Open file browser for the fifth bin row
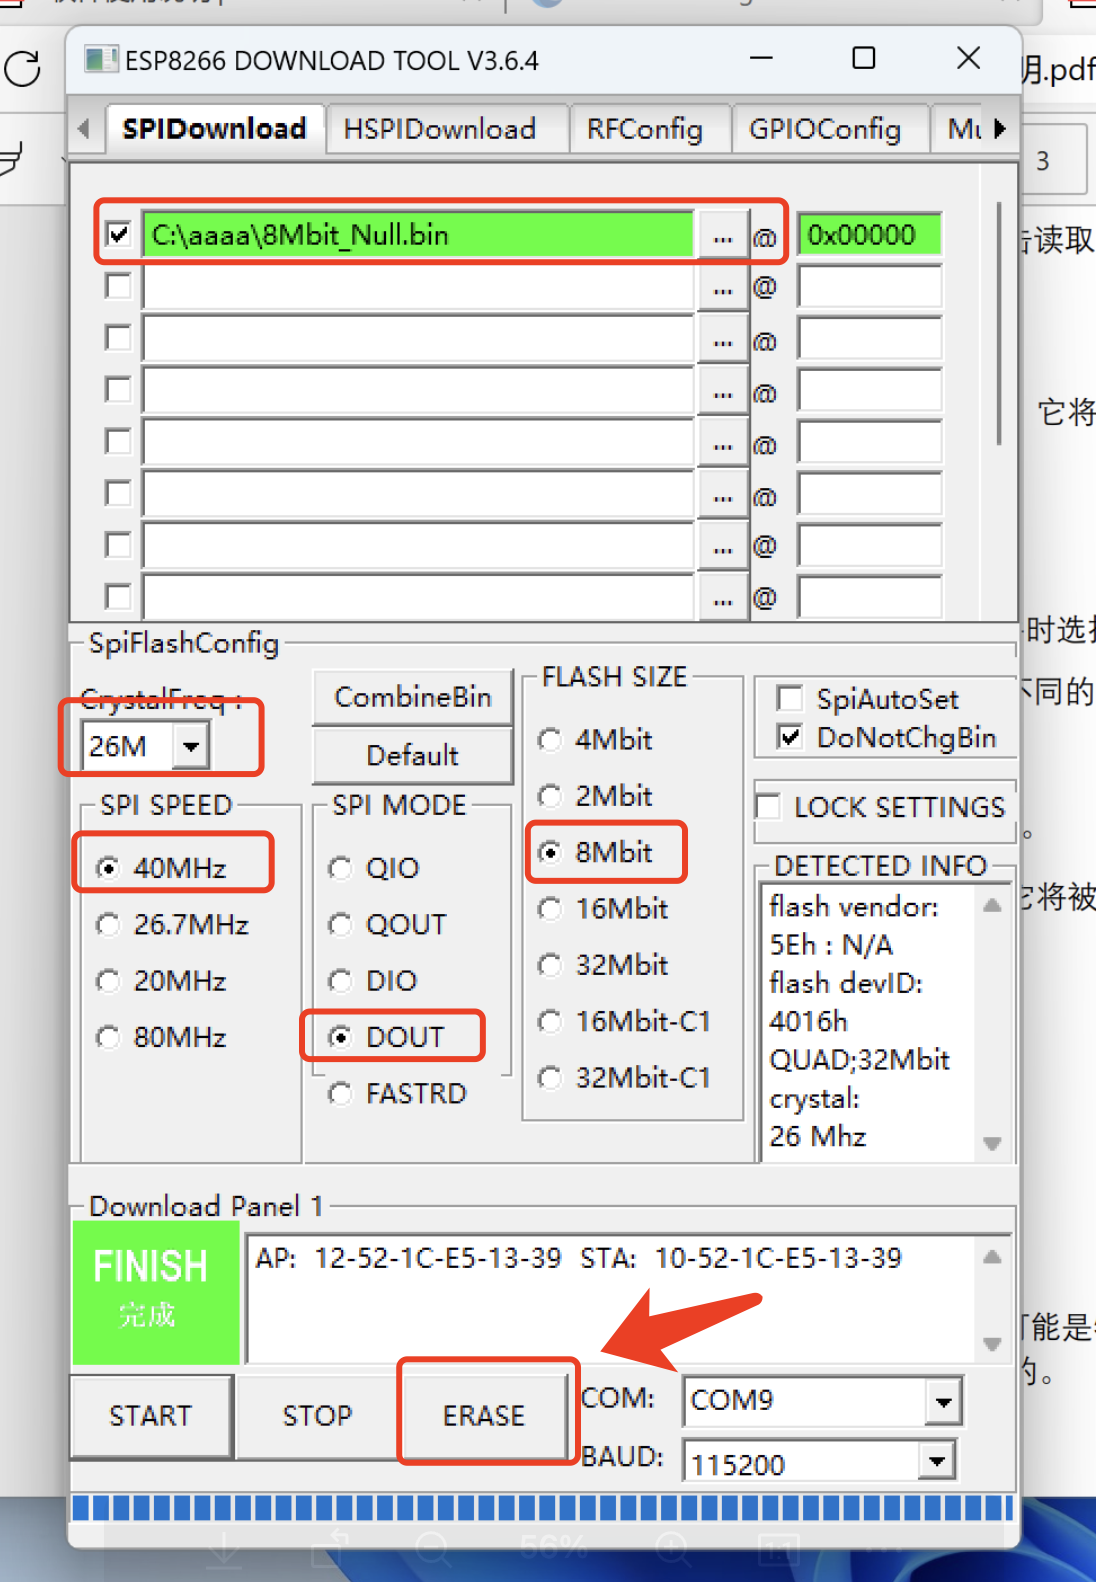 (723, 445)
